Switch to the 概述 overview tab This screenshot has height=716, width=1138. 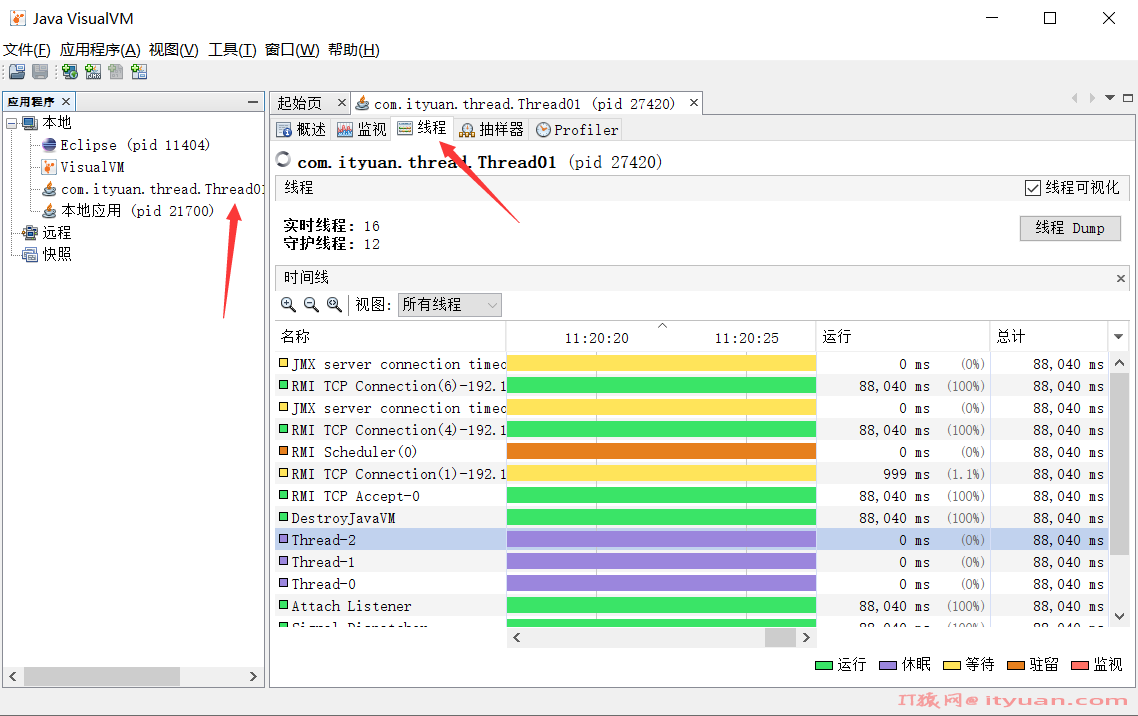[x=302, y=129]
